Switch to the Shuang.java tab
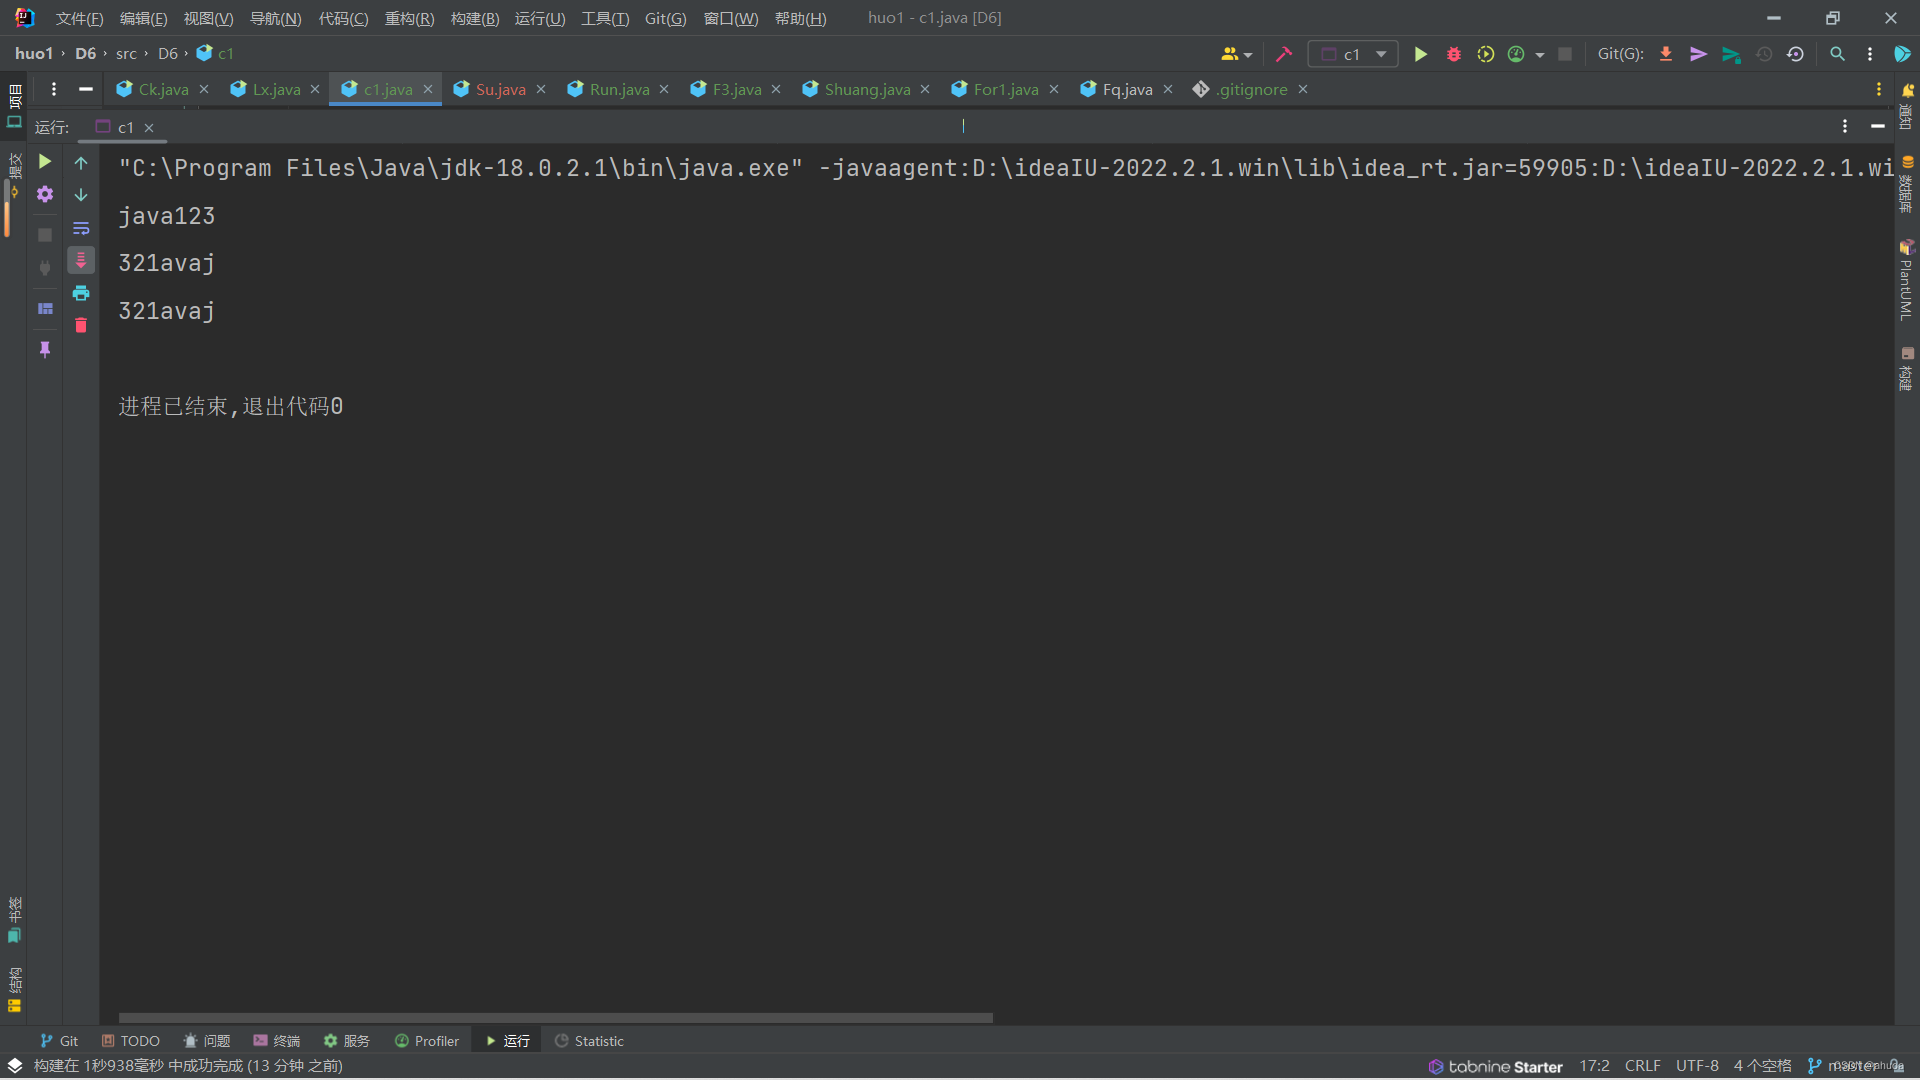The width and height of the screenshot is (1920, 1080). pyautogui.click(x=866, y=89)
